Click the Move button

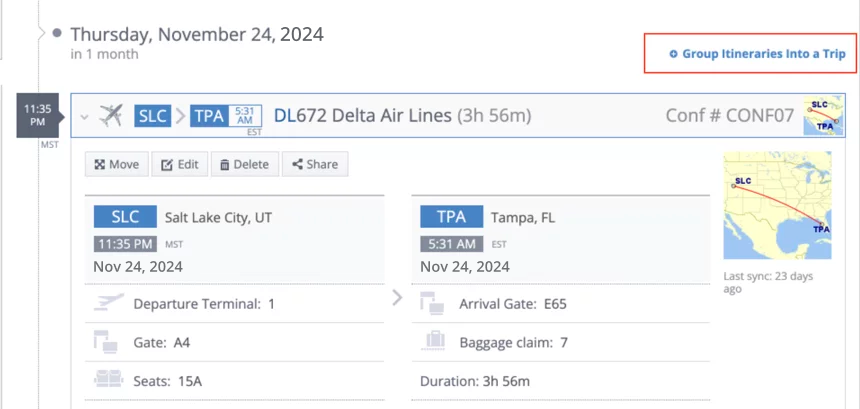(116, 164)
